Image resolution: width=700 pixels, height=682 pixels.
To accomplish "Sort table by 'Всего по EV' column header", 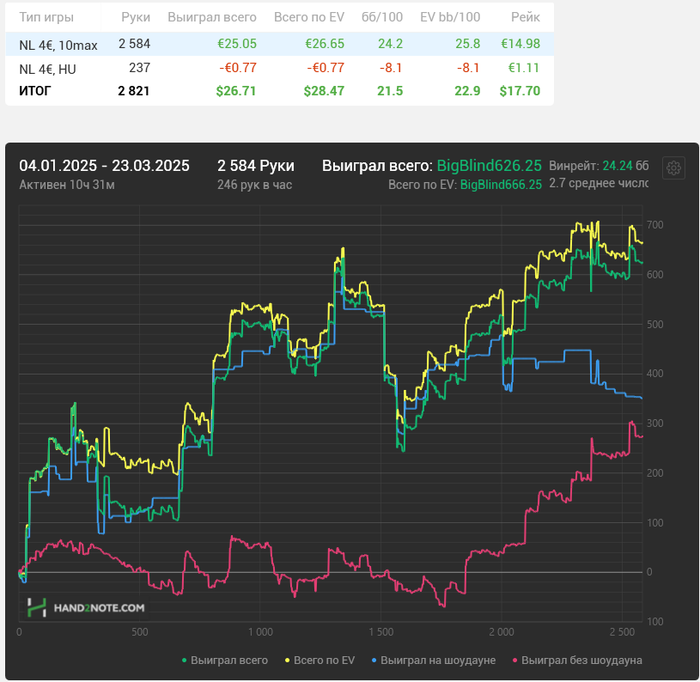I will coord(309,17).
